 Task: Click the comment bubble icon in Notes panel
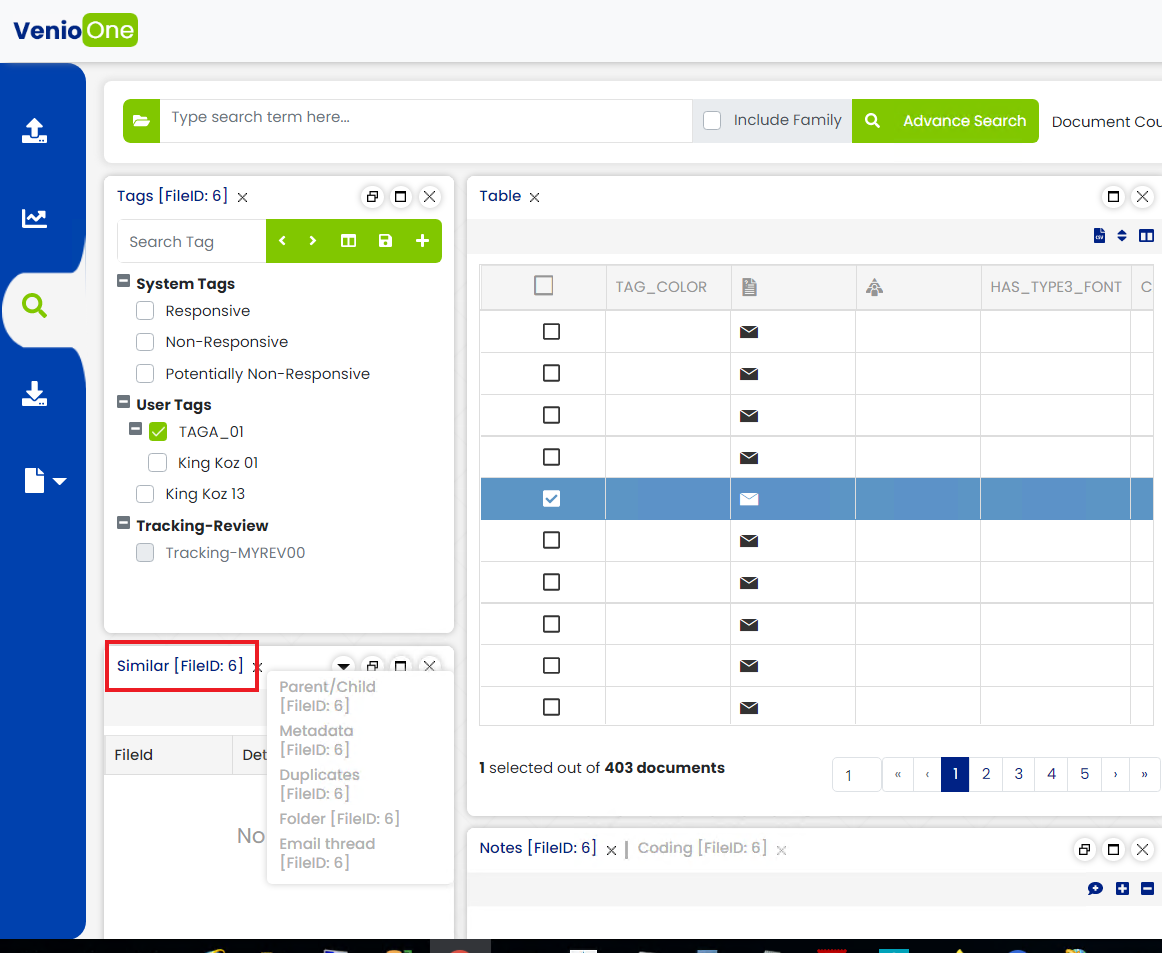(1095, 889)
